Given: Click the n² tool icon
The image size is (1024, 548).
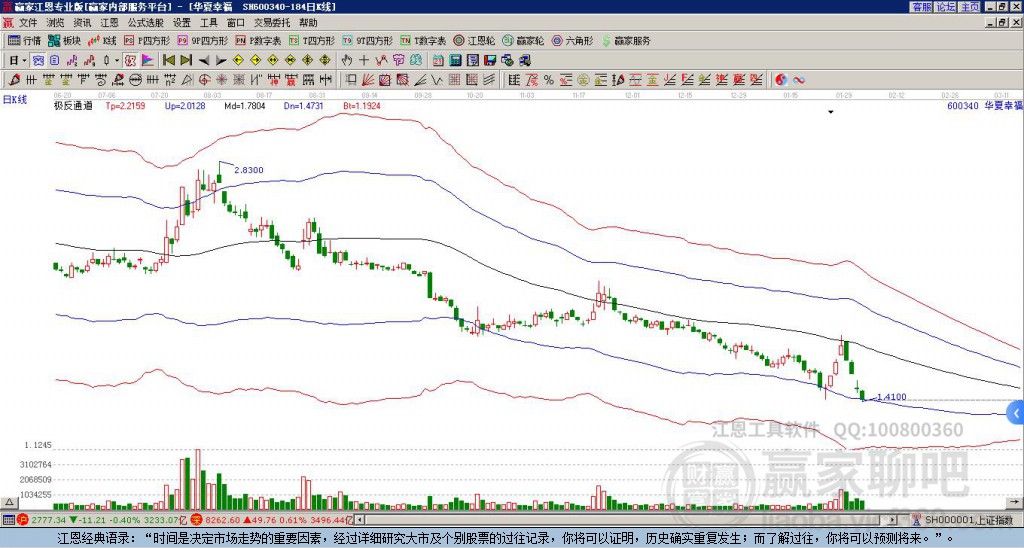Looking at the screenshot, I should (170, 80).
